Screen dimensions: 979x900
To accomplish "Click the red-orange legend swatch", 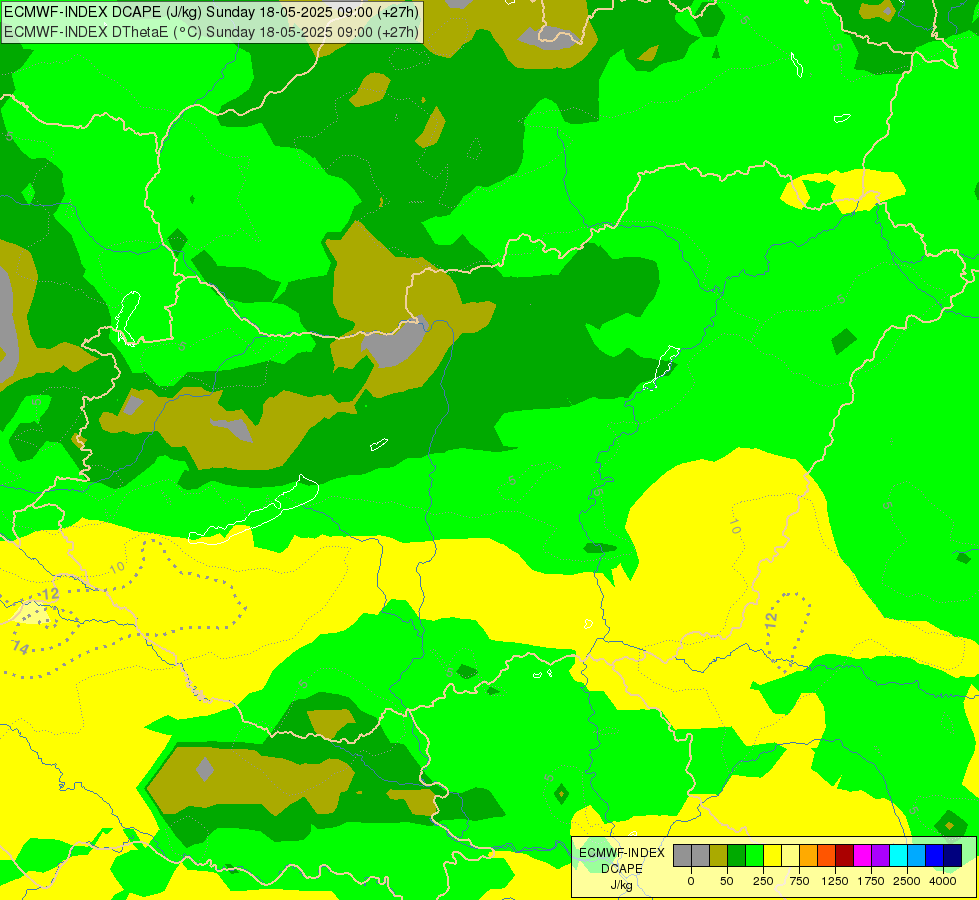I will tap(827, 856).
